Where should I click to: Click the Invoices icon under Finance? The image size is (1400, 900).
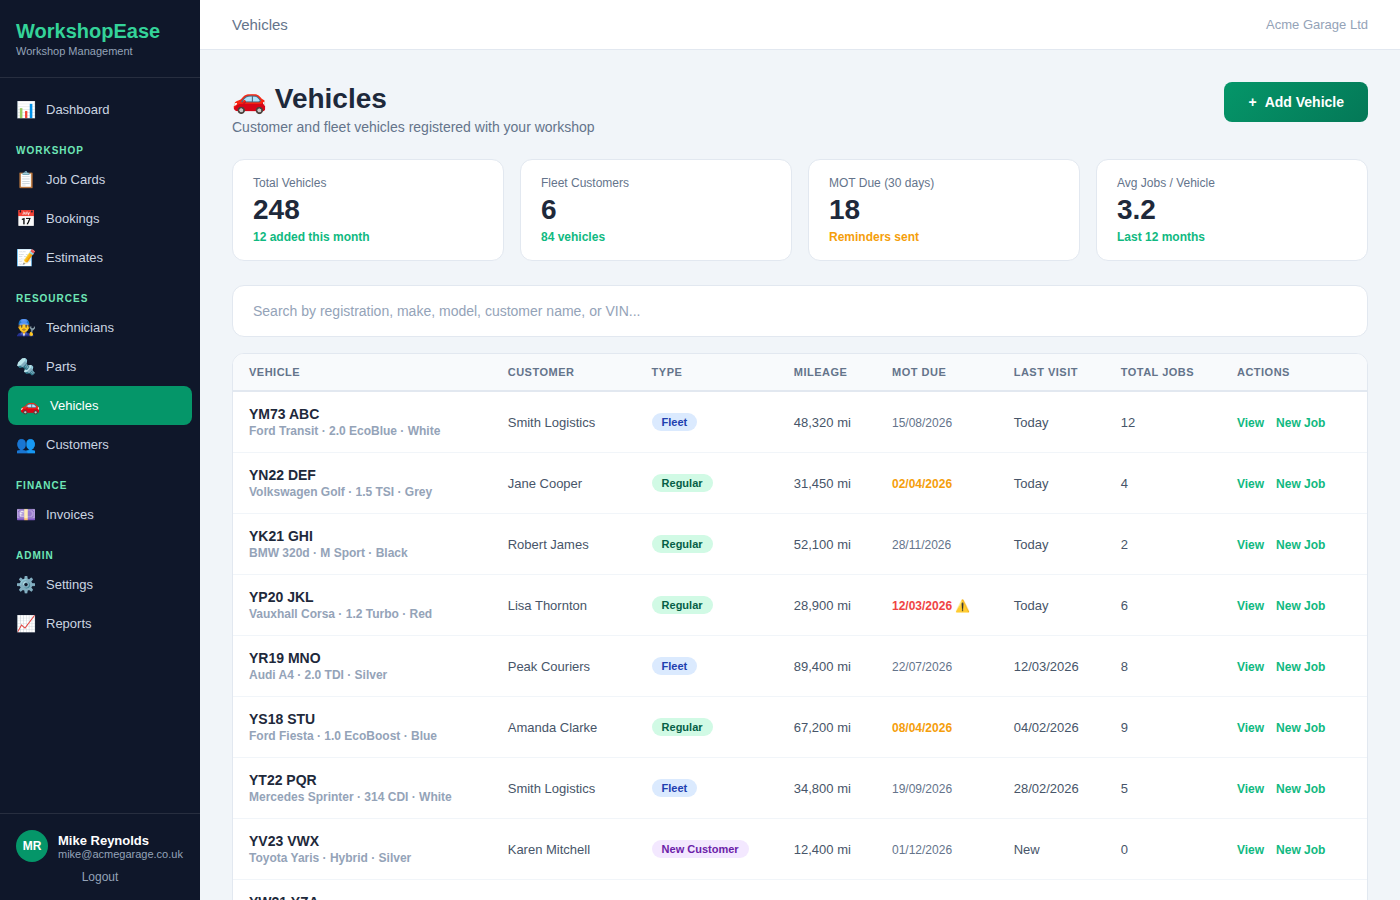click(x=27, y=514)
